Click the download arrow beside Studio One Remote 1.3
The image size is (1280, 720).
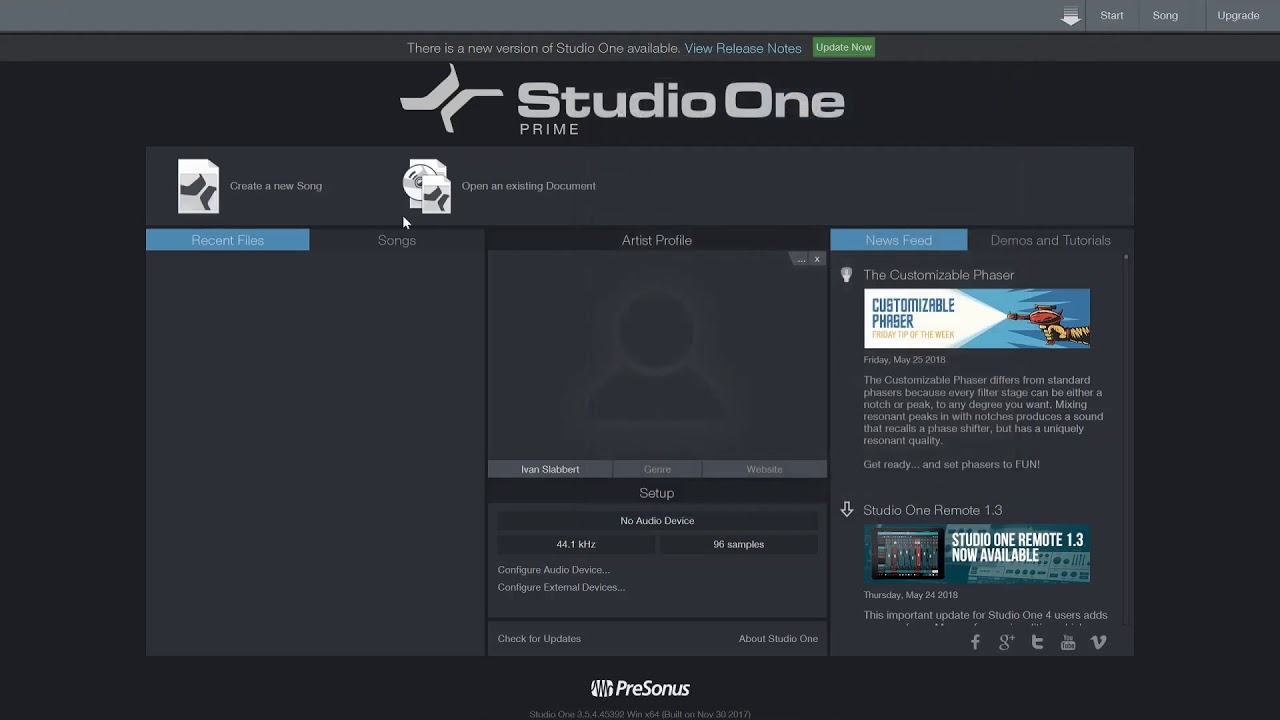click(846, 510)
